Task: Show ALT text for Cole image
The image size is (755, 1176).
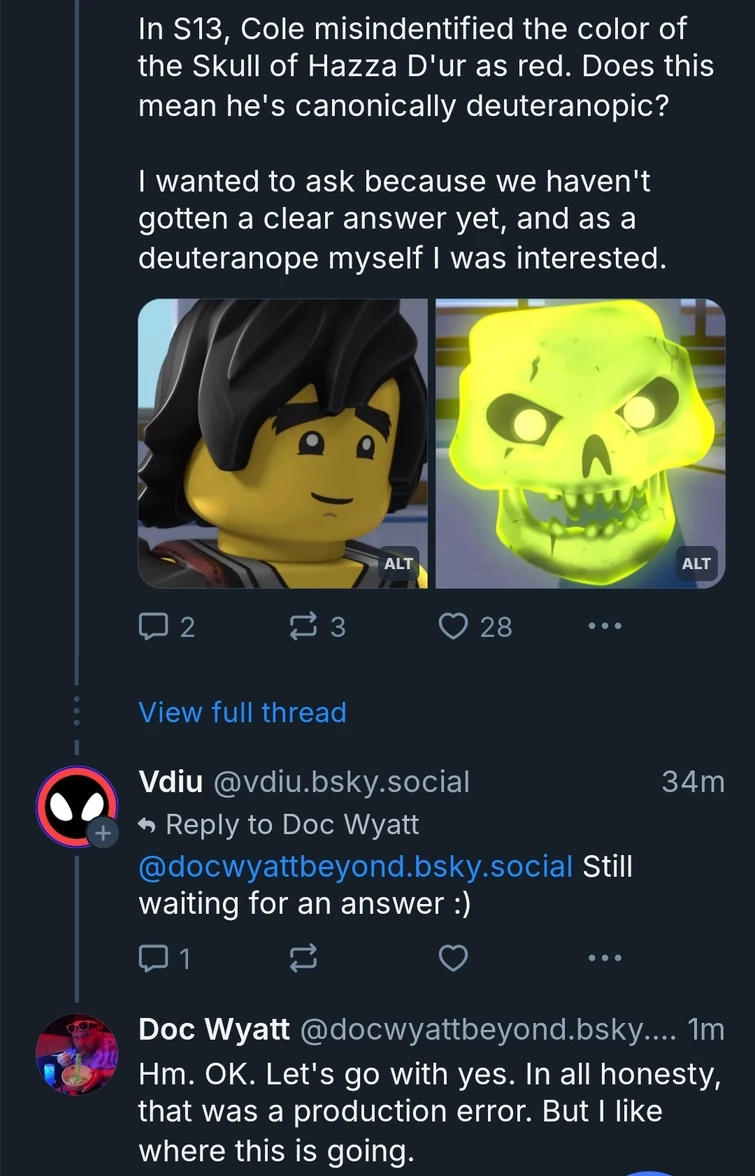Action: pos(398,563)
